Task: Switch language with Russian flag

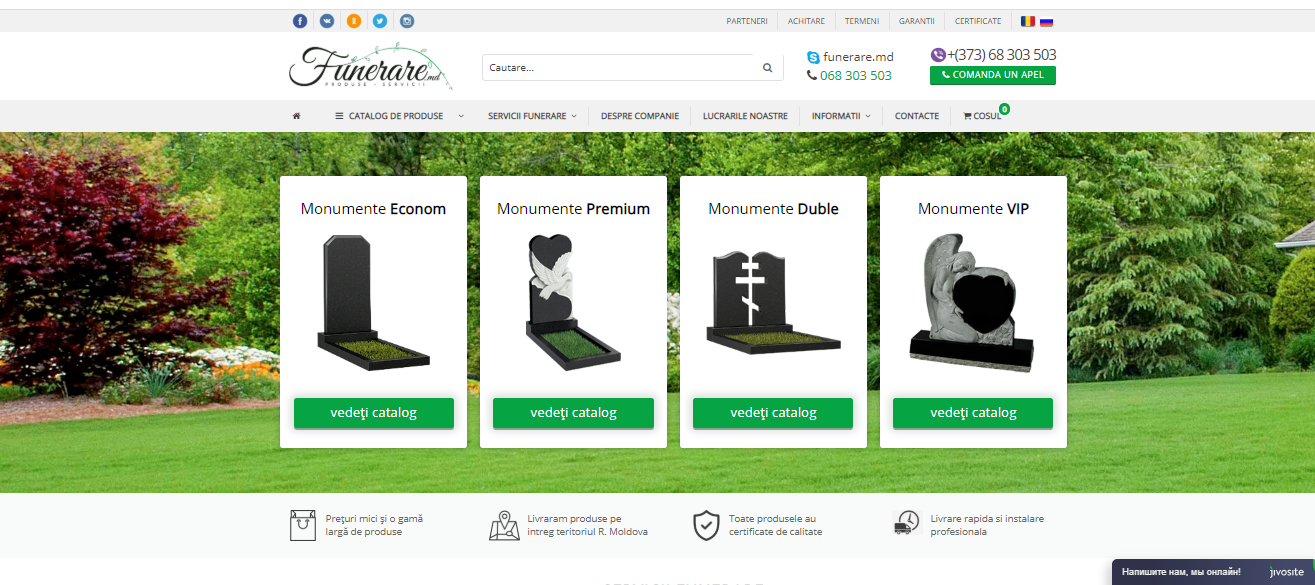Action: click(1046, 21)
